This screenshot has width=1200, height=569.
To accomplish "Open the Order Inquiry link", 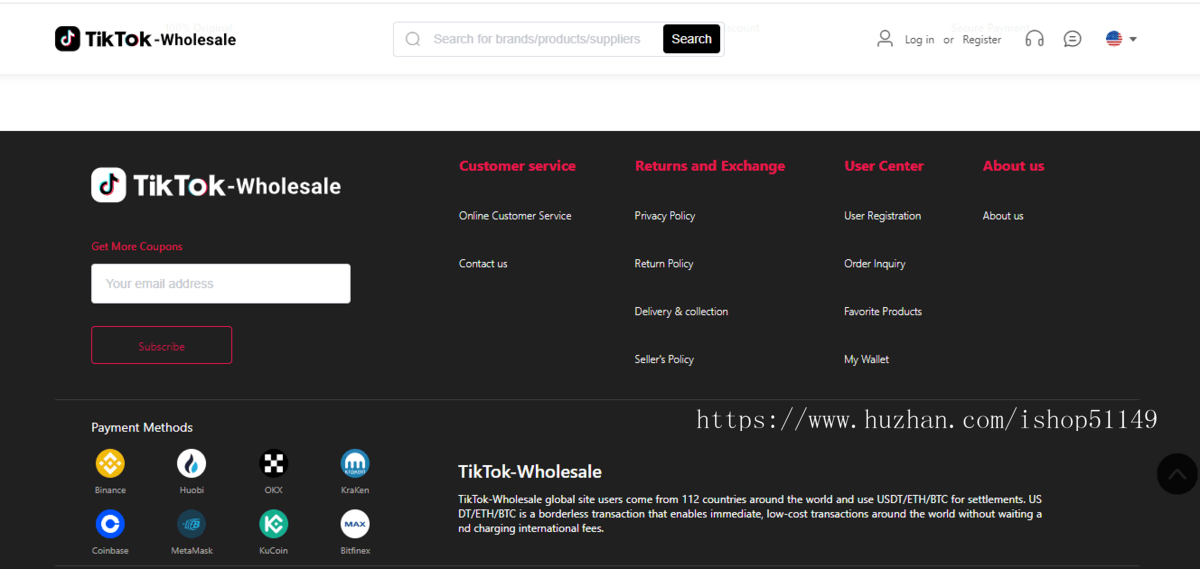I will (x=875, y=264).
